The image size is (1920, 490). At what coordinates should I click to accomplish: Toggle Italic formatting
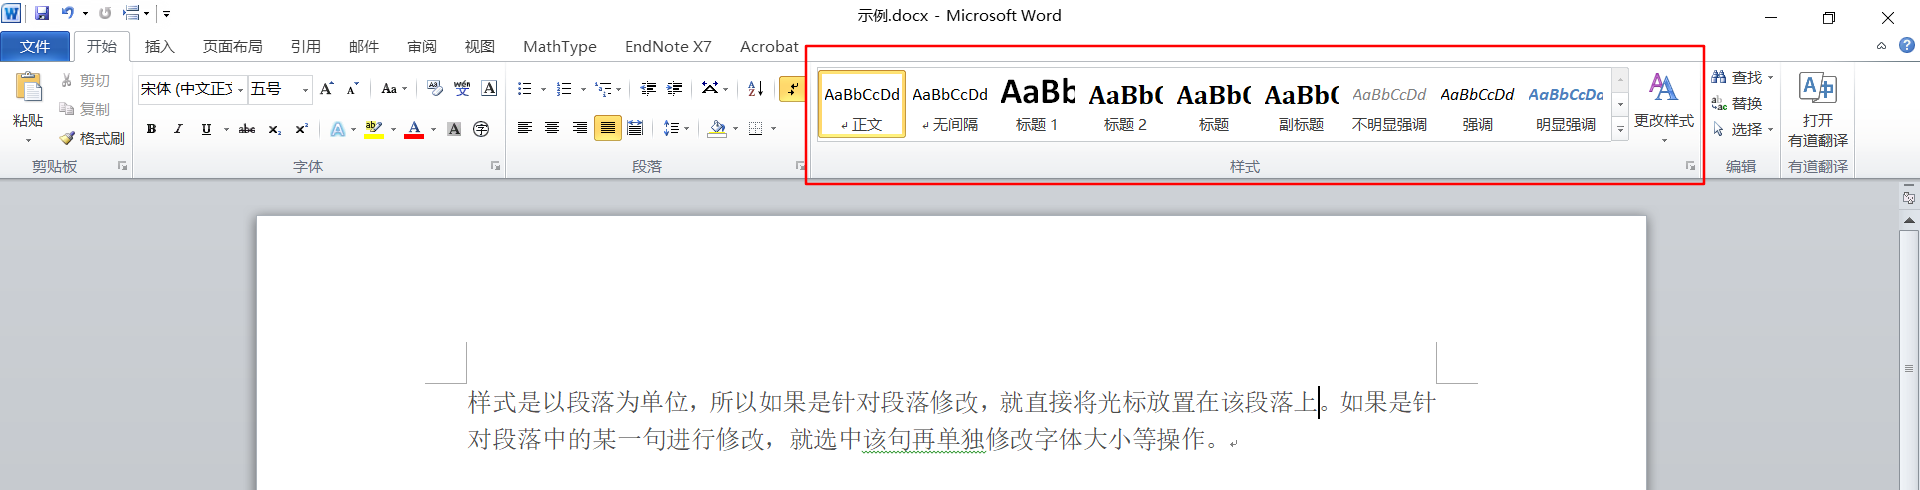(x=178, y=129)
